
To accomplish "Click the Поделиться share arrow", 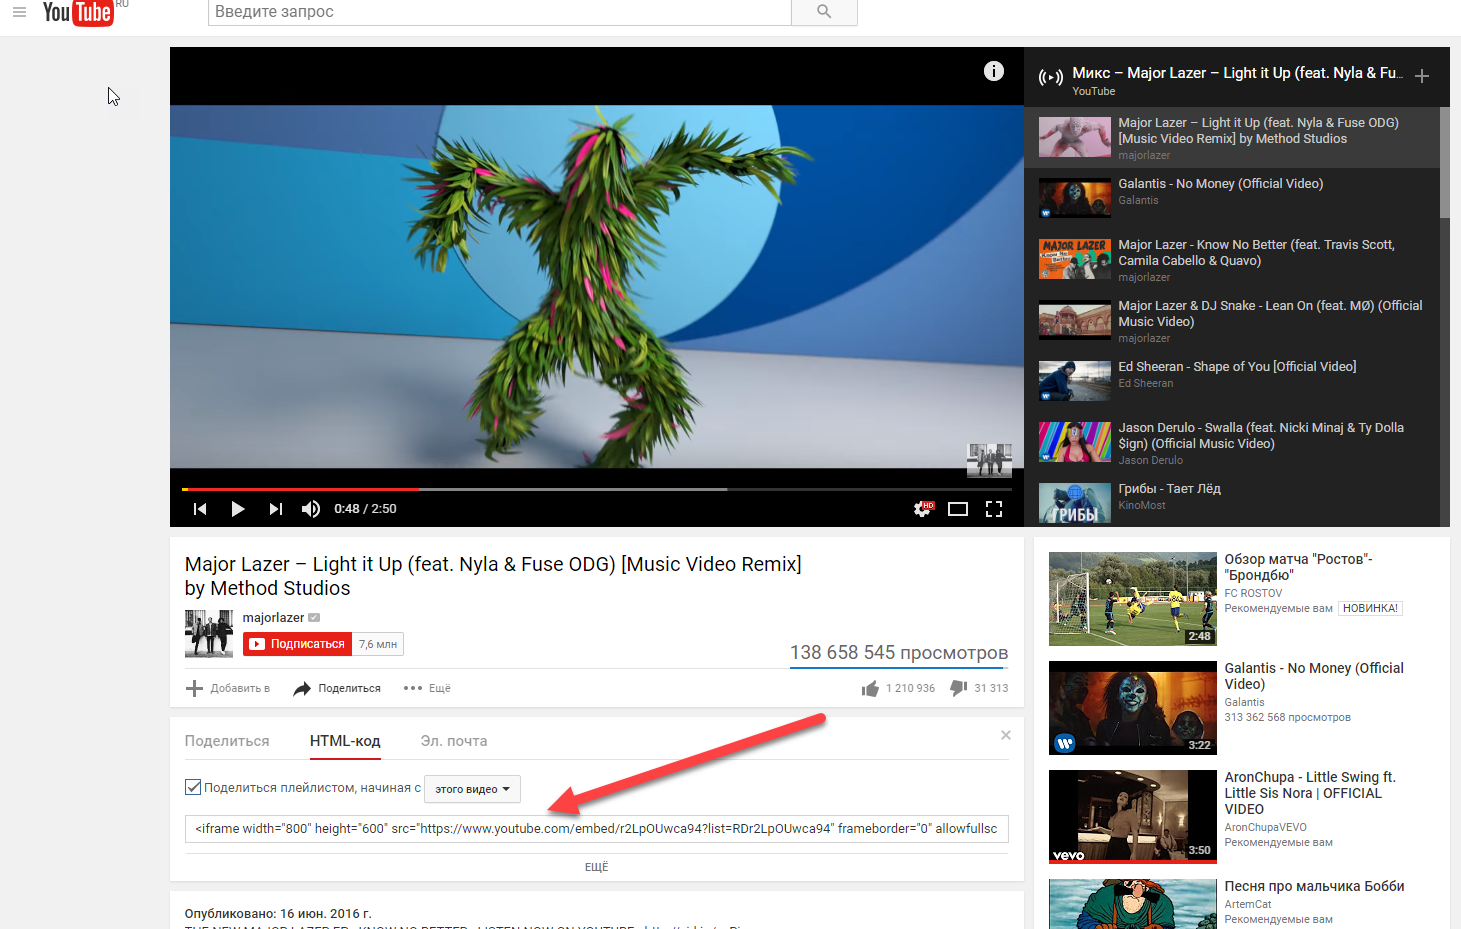I will 302,688.
